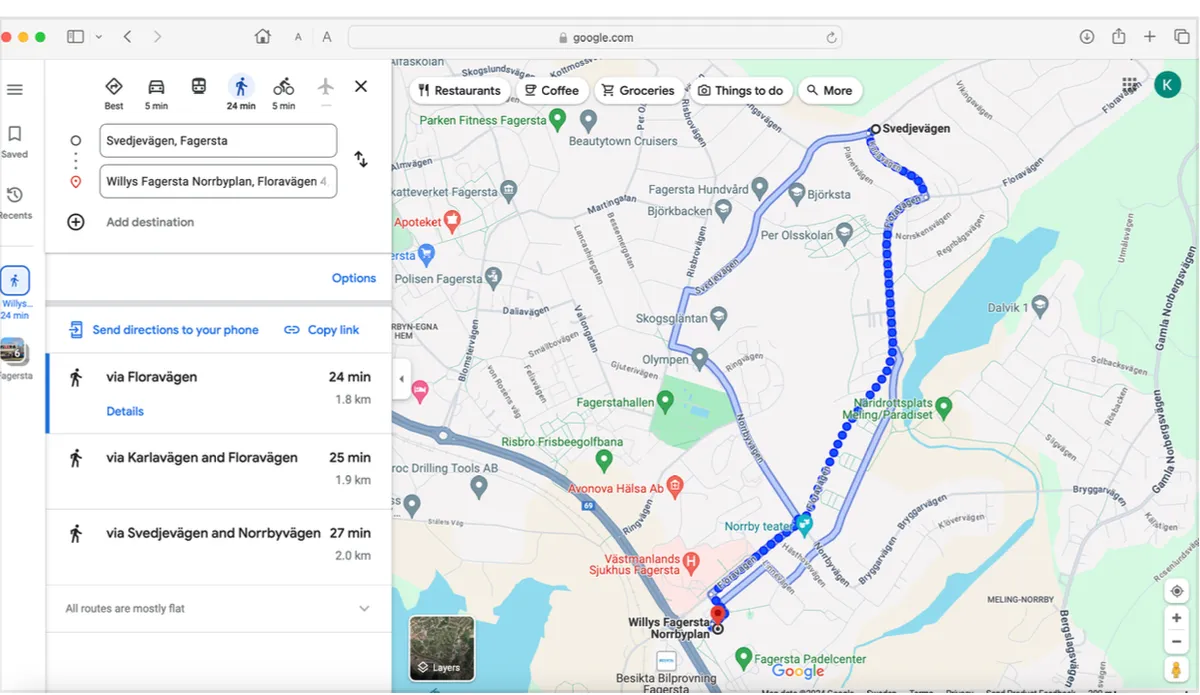Click the Layers map thumbnail
This screenshot has width=1200, height=695.
442,648
